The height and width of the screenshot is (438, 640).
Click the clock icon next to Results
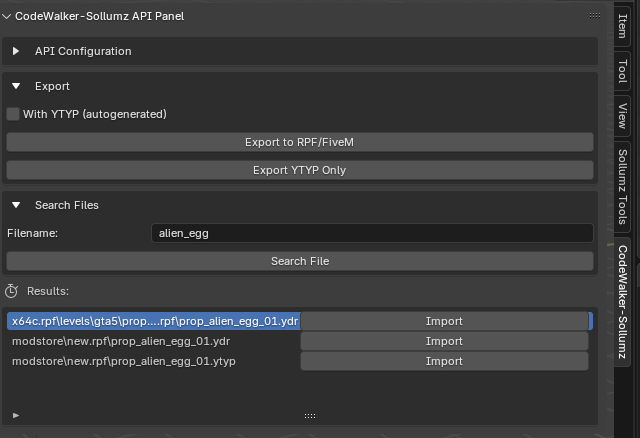[x=11, y=291]
